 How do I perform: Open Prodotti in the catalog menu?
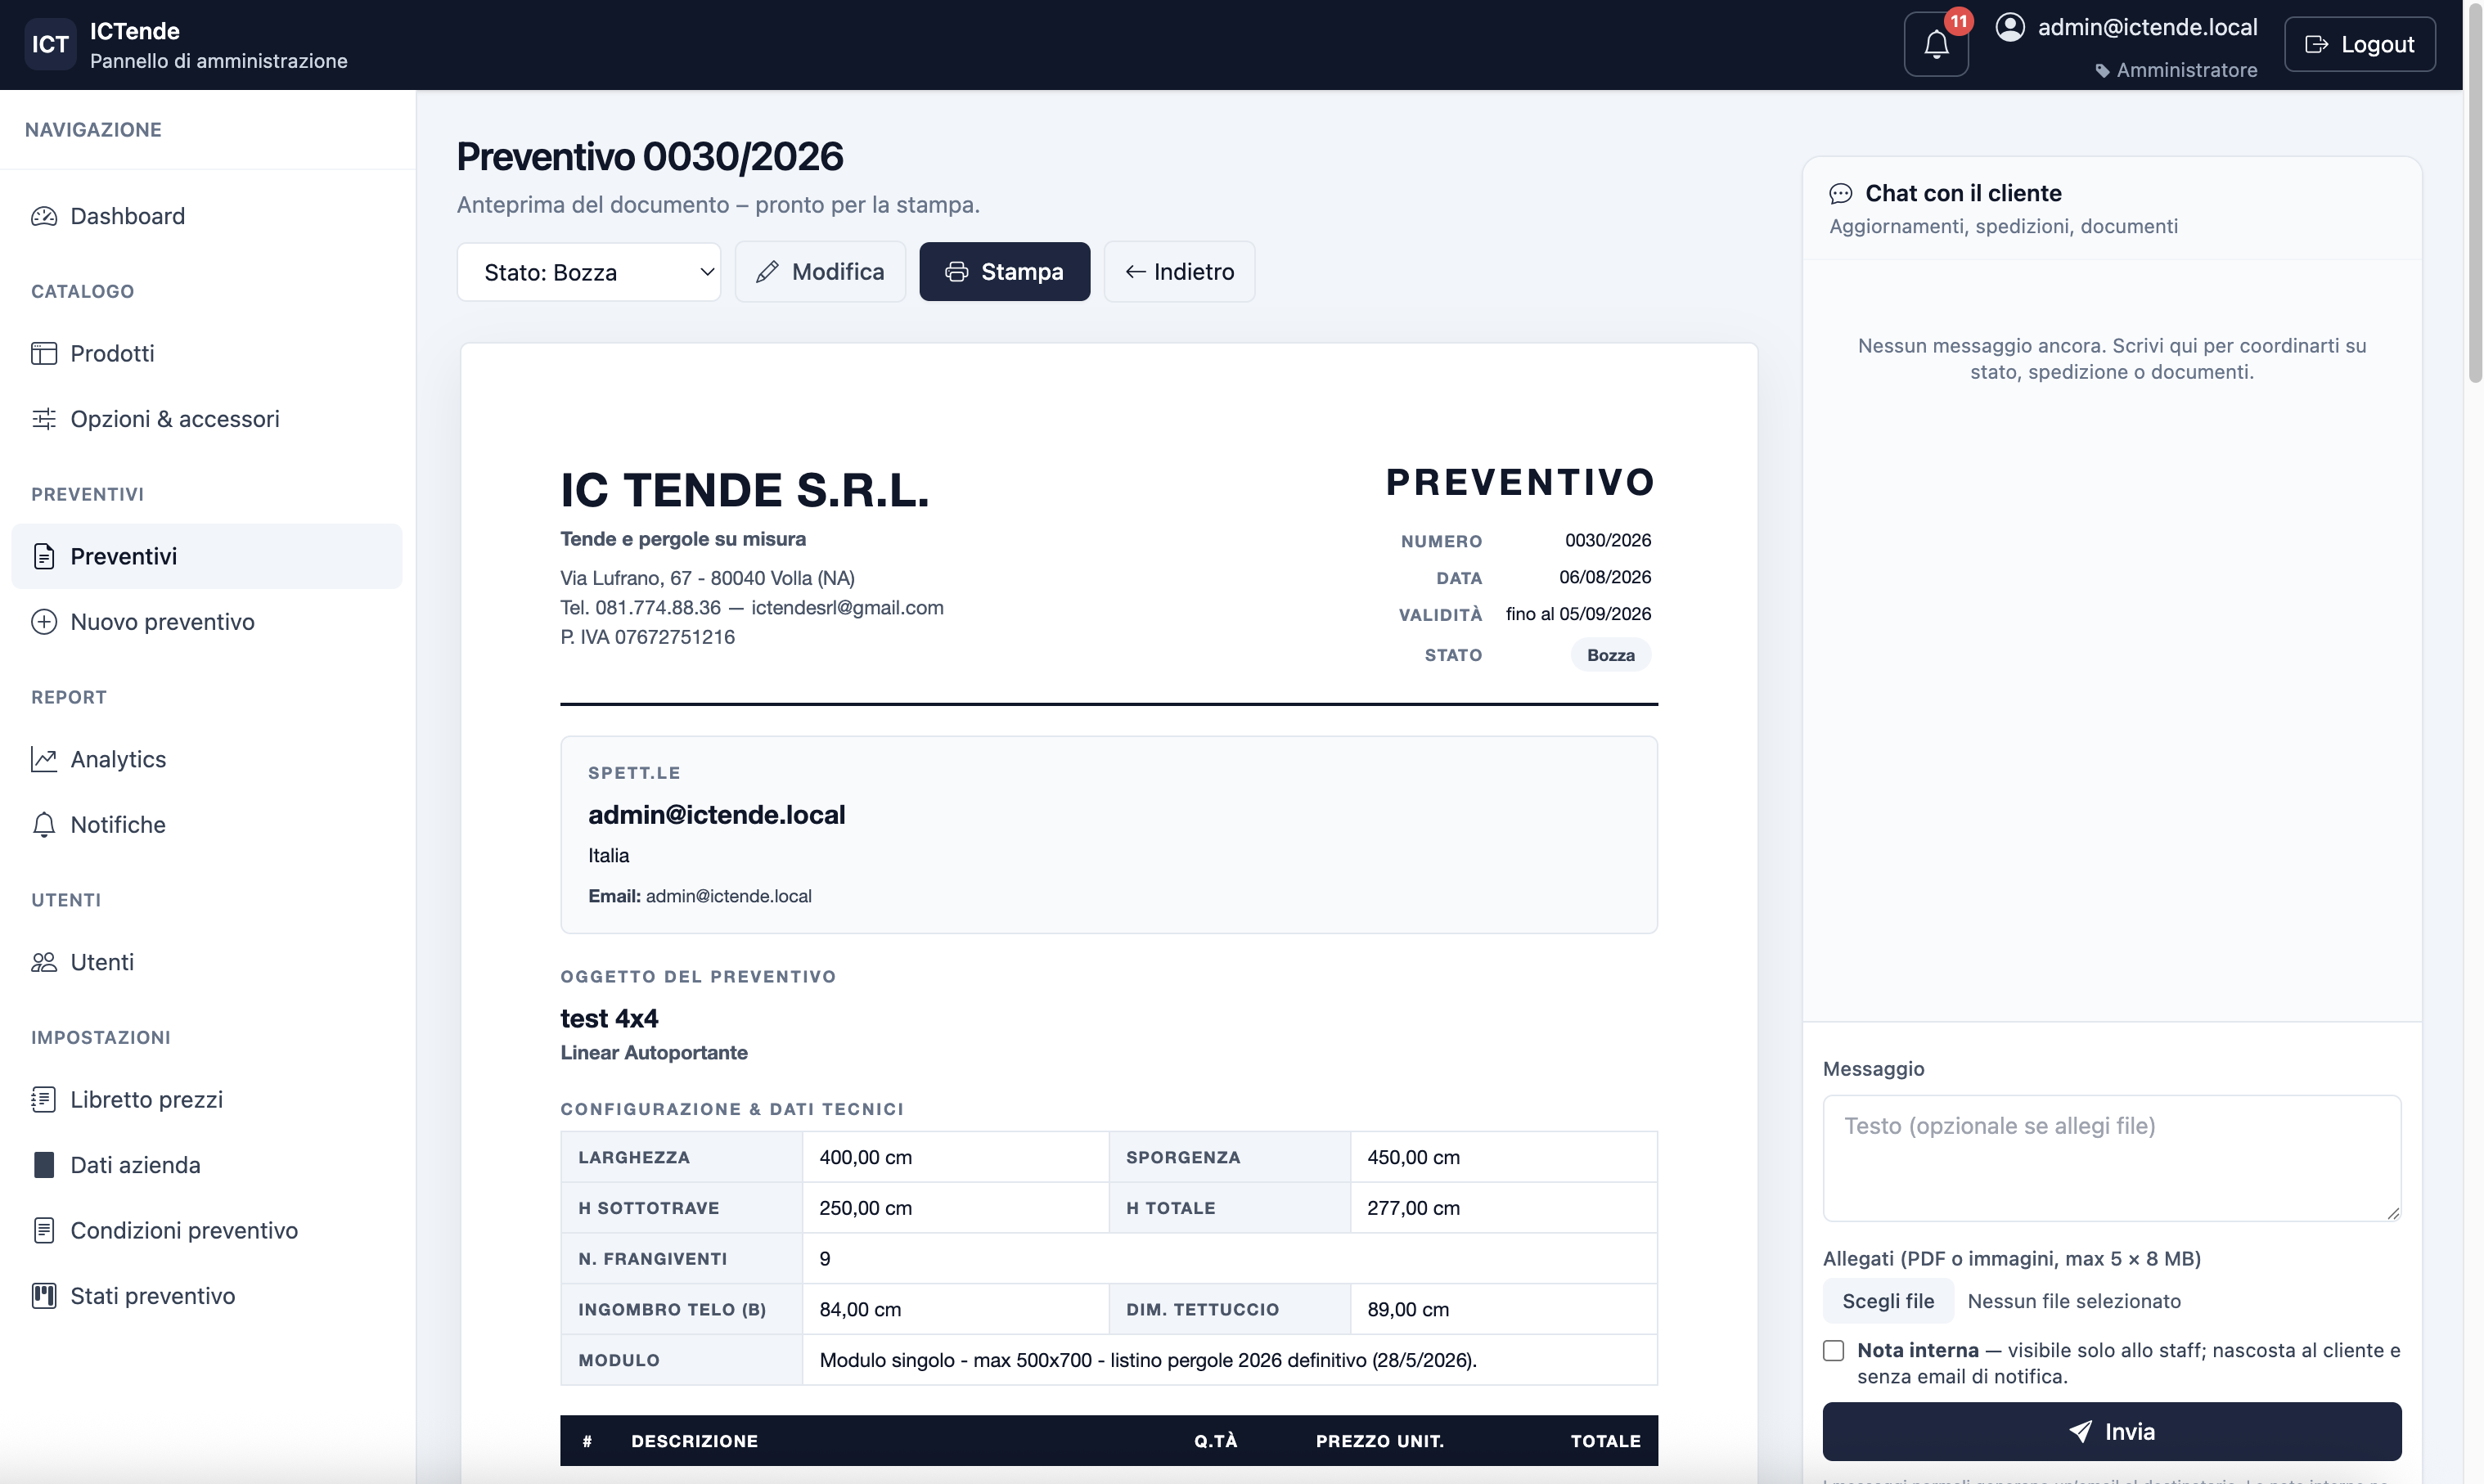(206, 353)
